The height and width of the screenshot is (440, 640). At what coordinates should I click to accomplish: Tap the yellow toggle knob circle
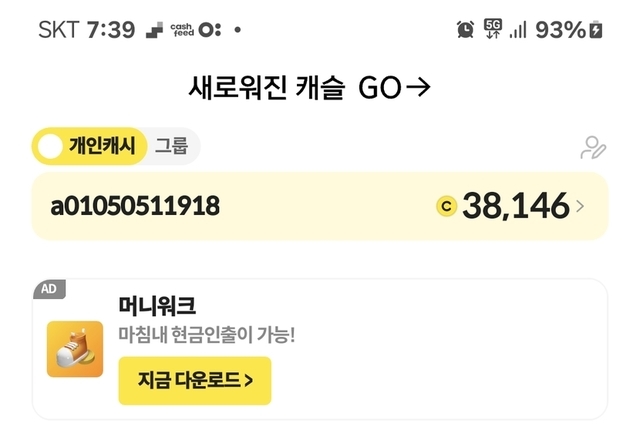pyautogui.click(x=50, y=147)
